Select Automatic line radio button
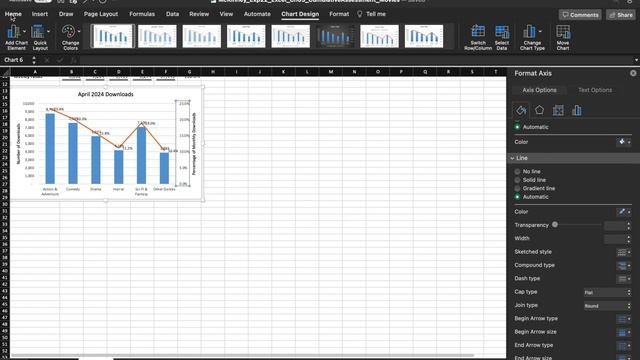Screen dimensions: 640x360 517,197
